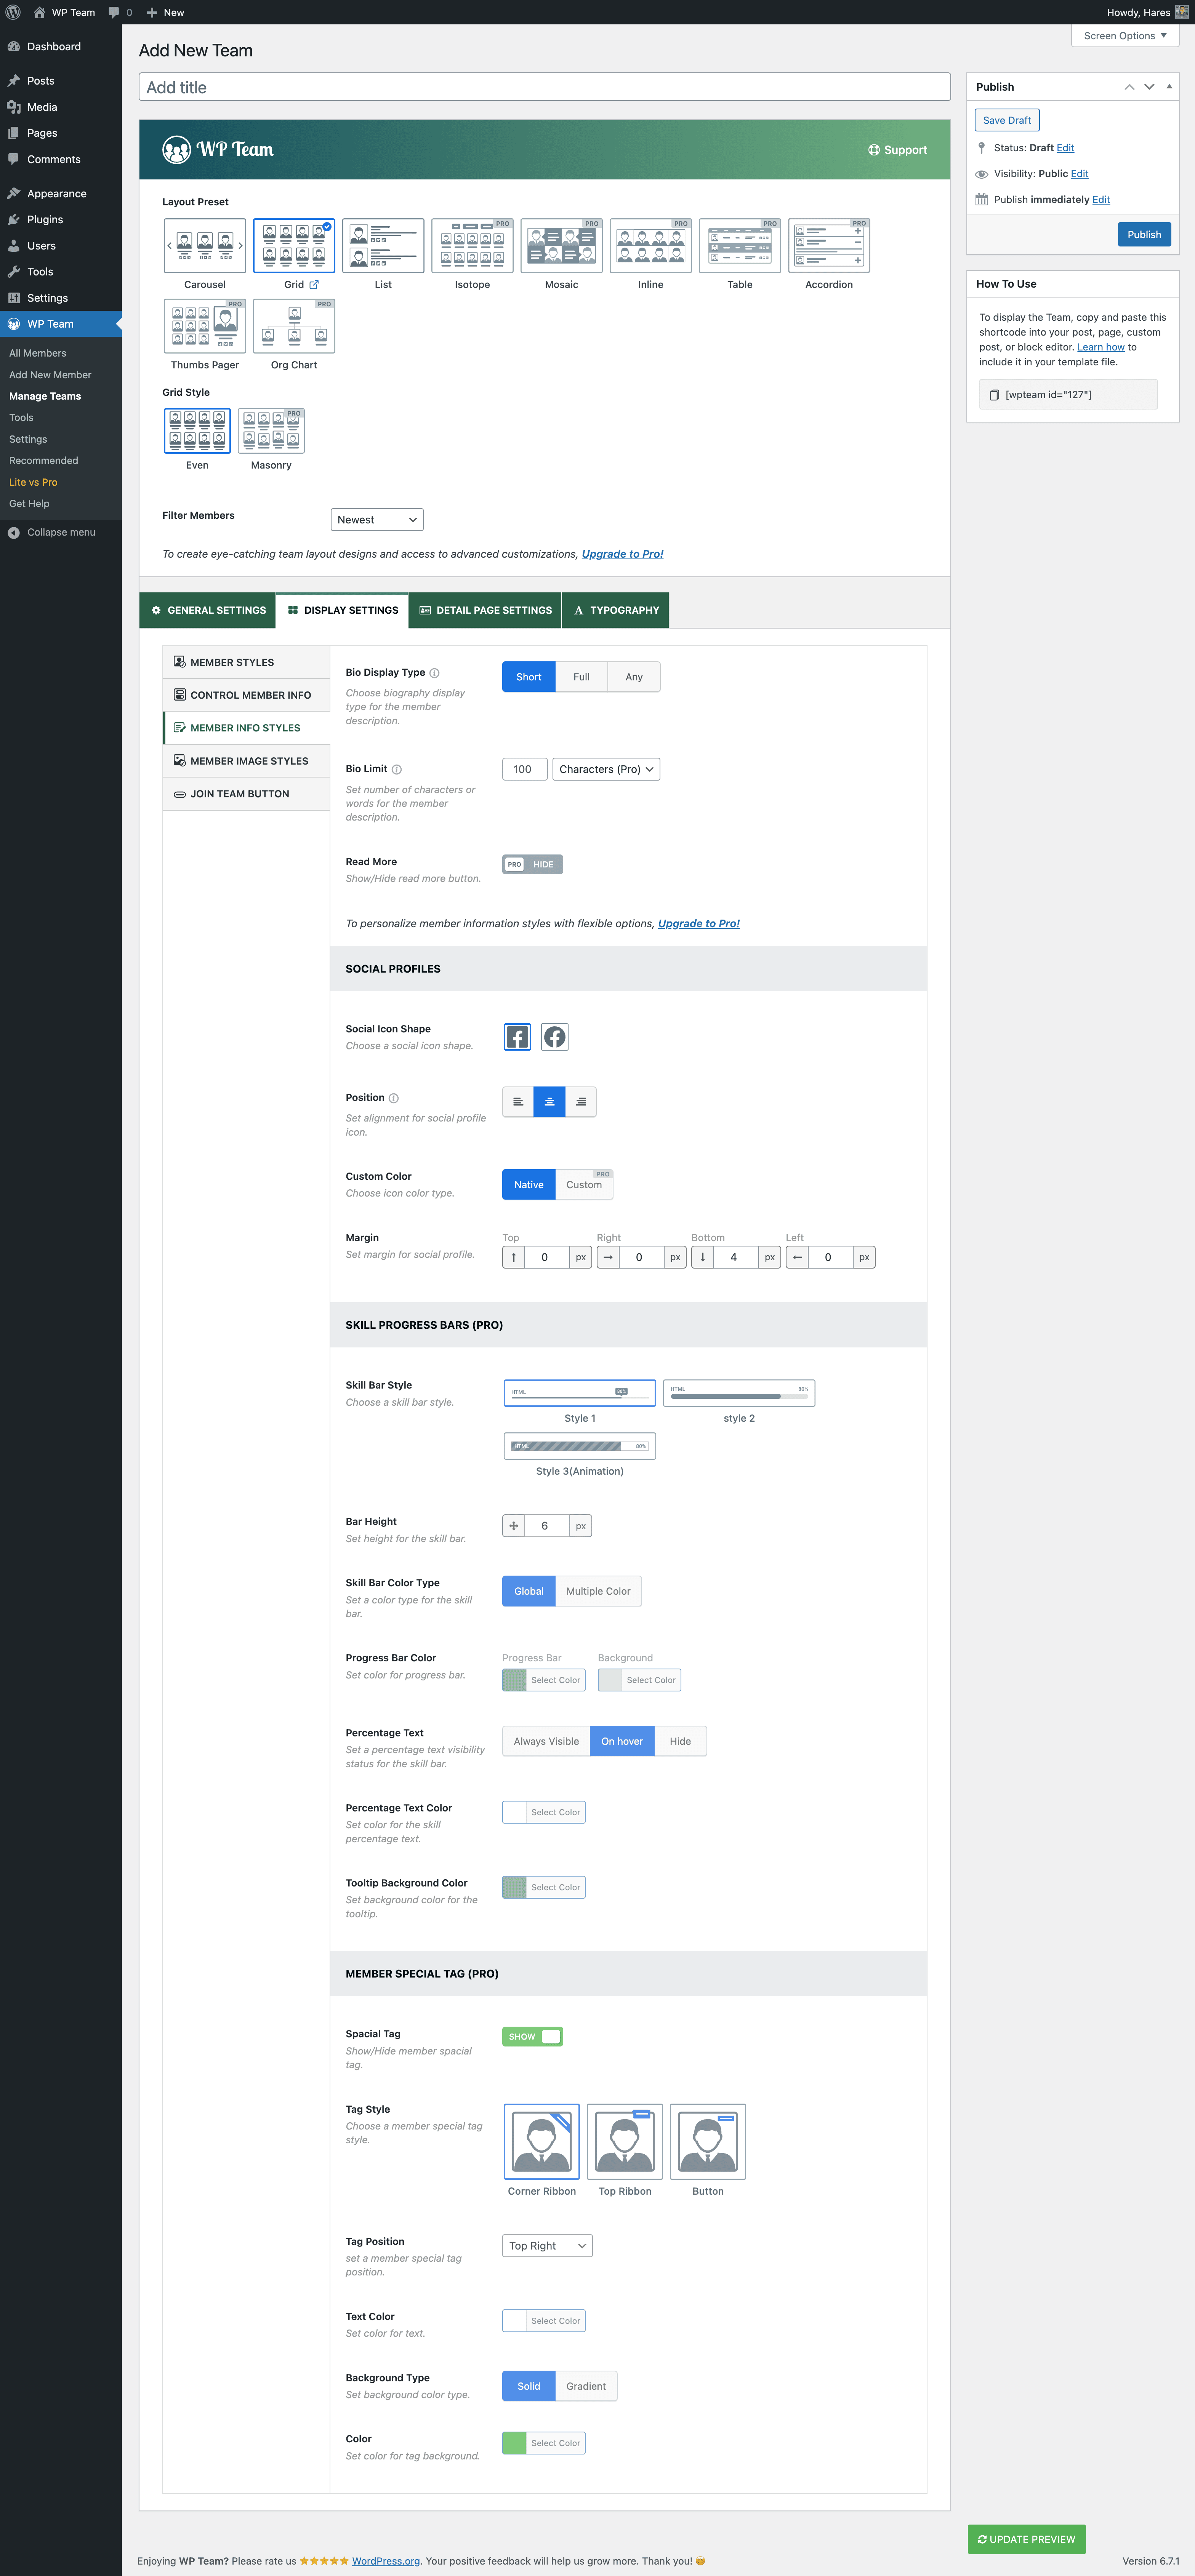Select the Top Ribbon tag style
Screen dimensions: 1195x2576
(x=625, y=2141)
